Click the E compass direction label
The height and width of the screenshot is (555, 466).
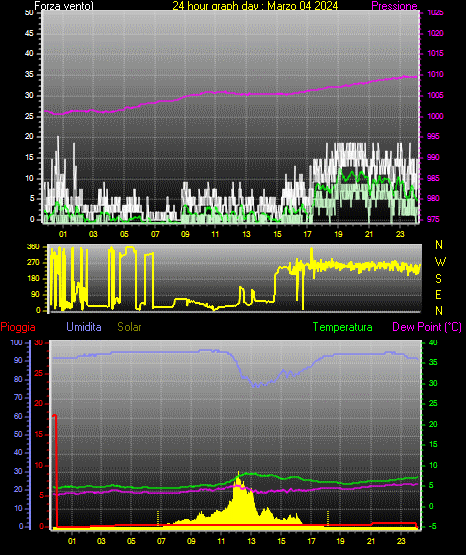click(x=438, y=295)
